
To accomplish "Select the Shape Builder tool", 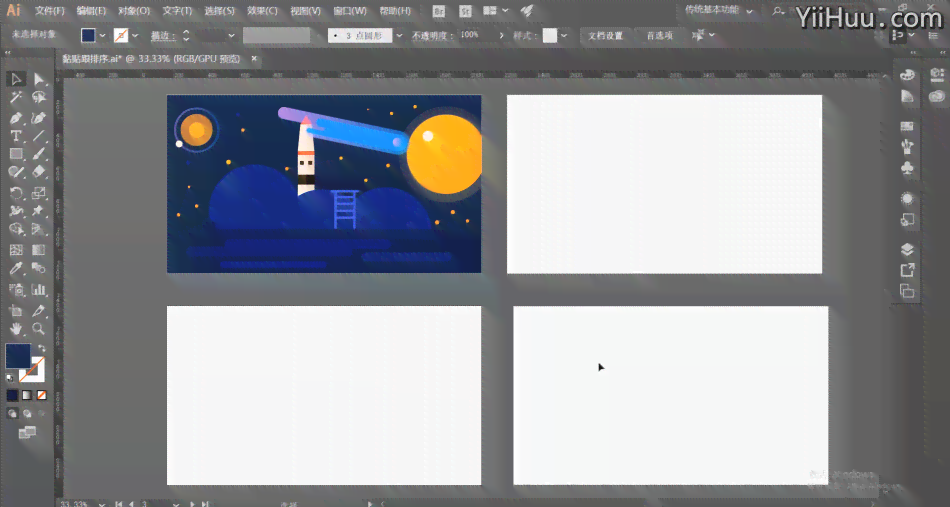I will [16, 230].
